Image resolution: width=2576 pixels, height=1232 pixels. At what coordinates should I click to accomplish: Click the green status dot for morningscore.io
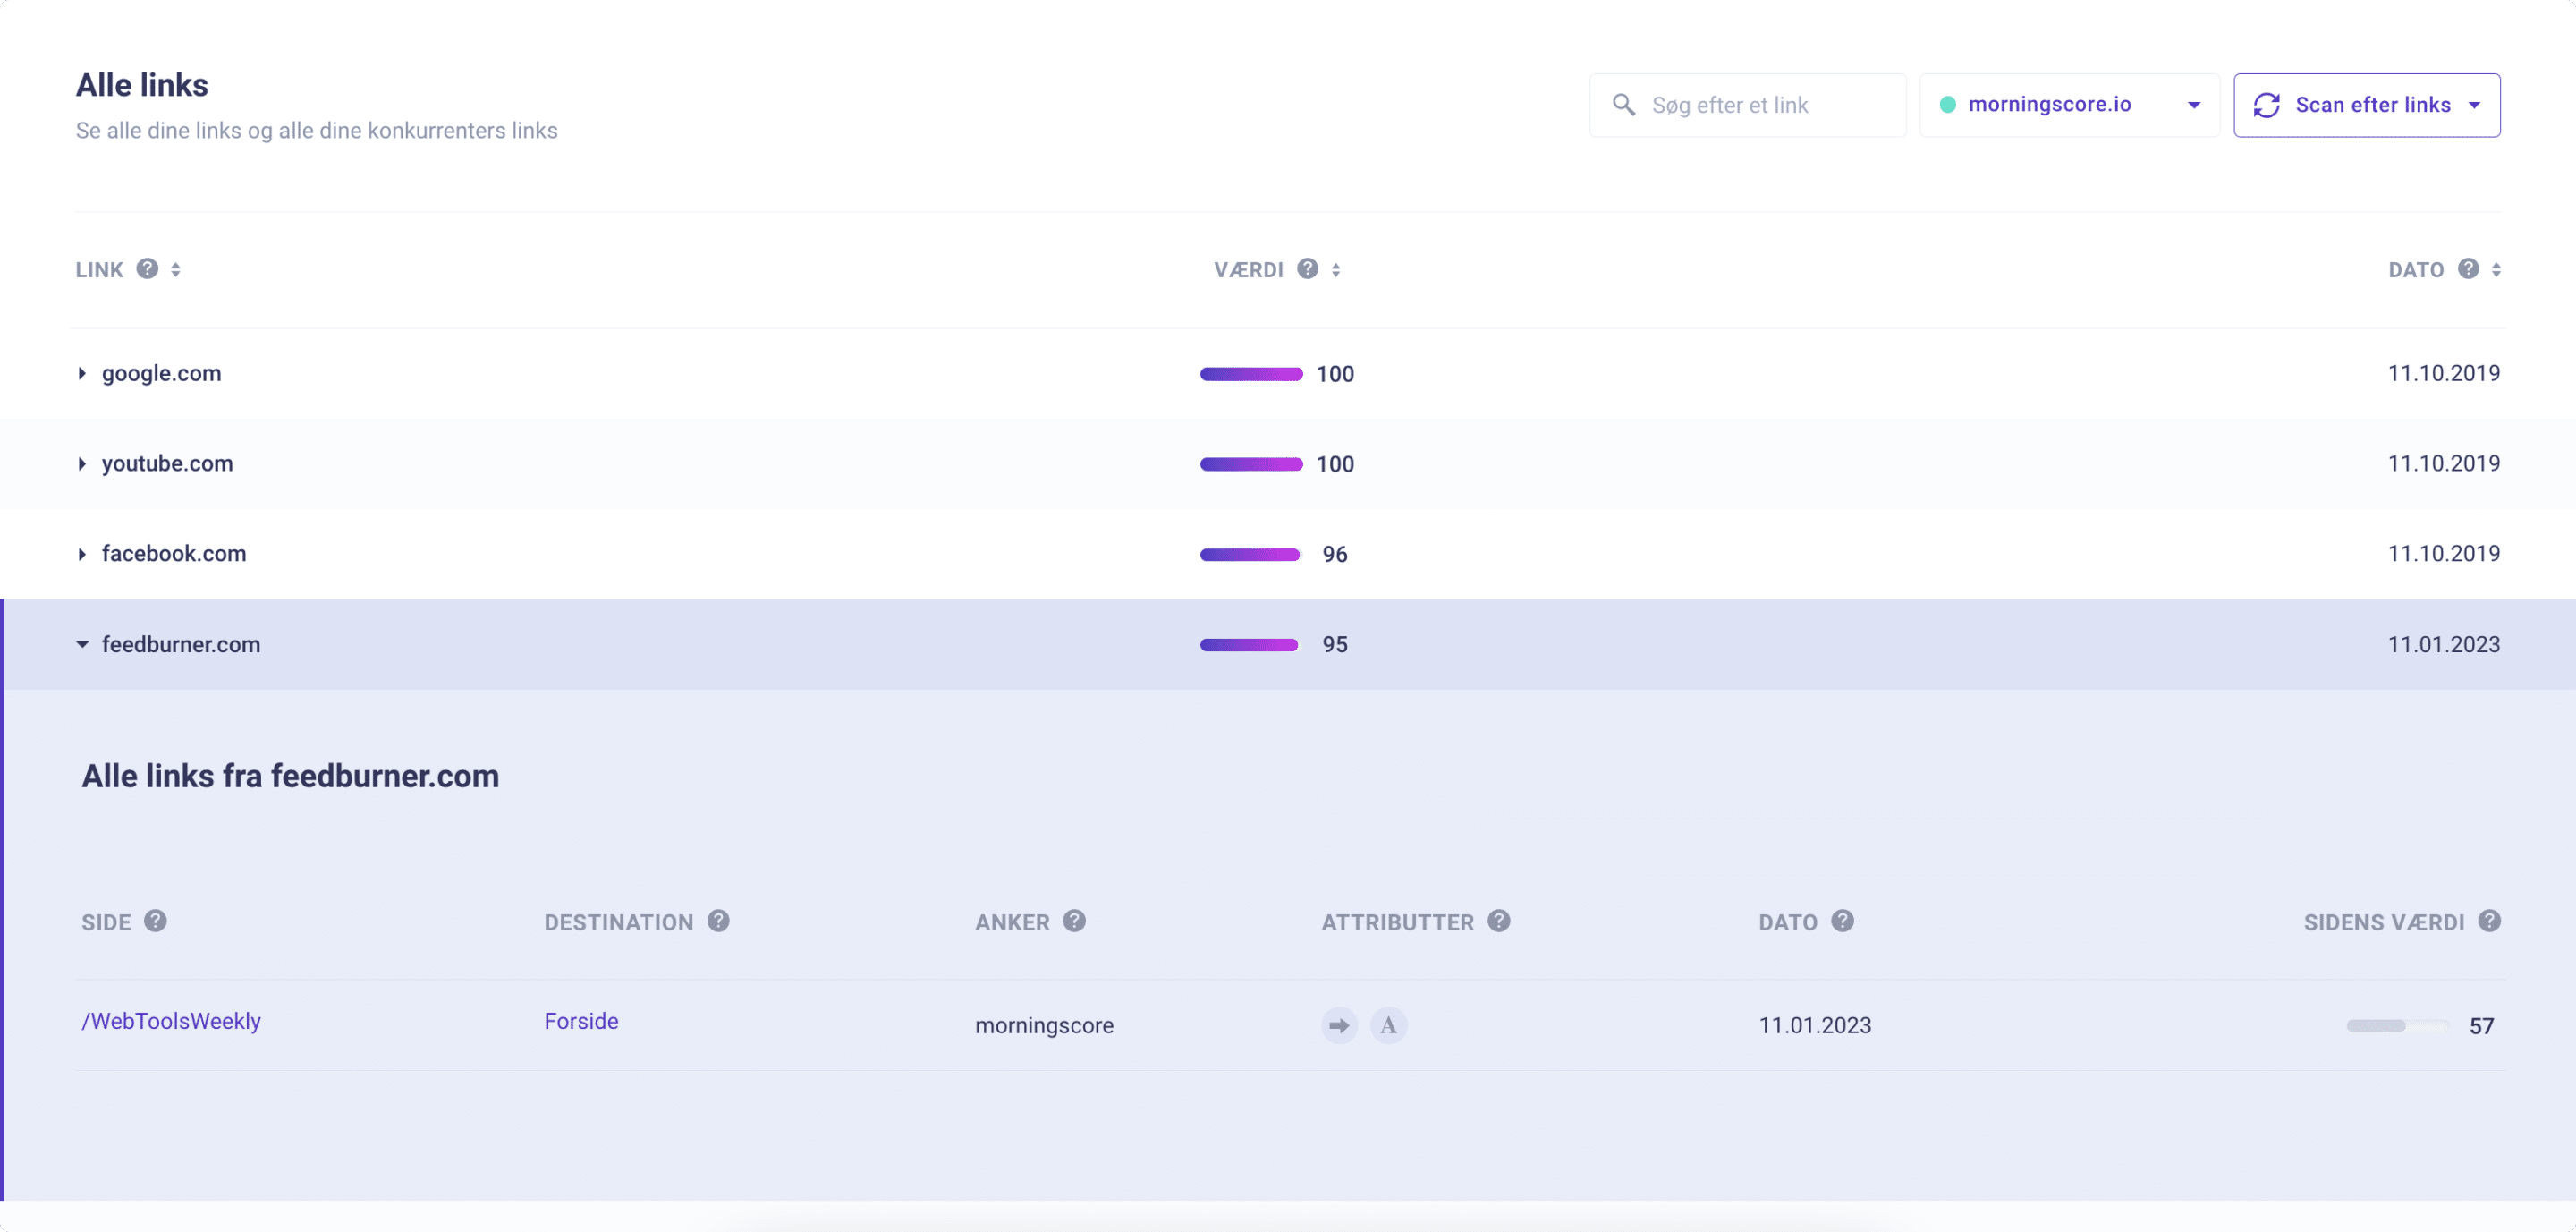[1947, 104]
